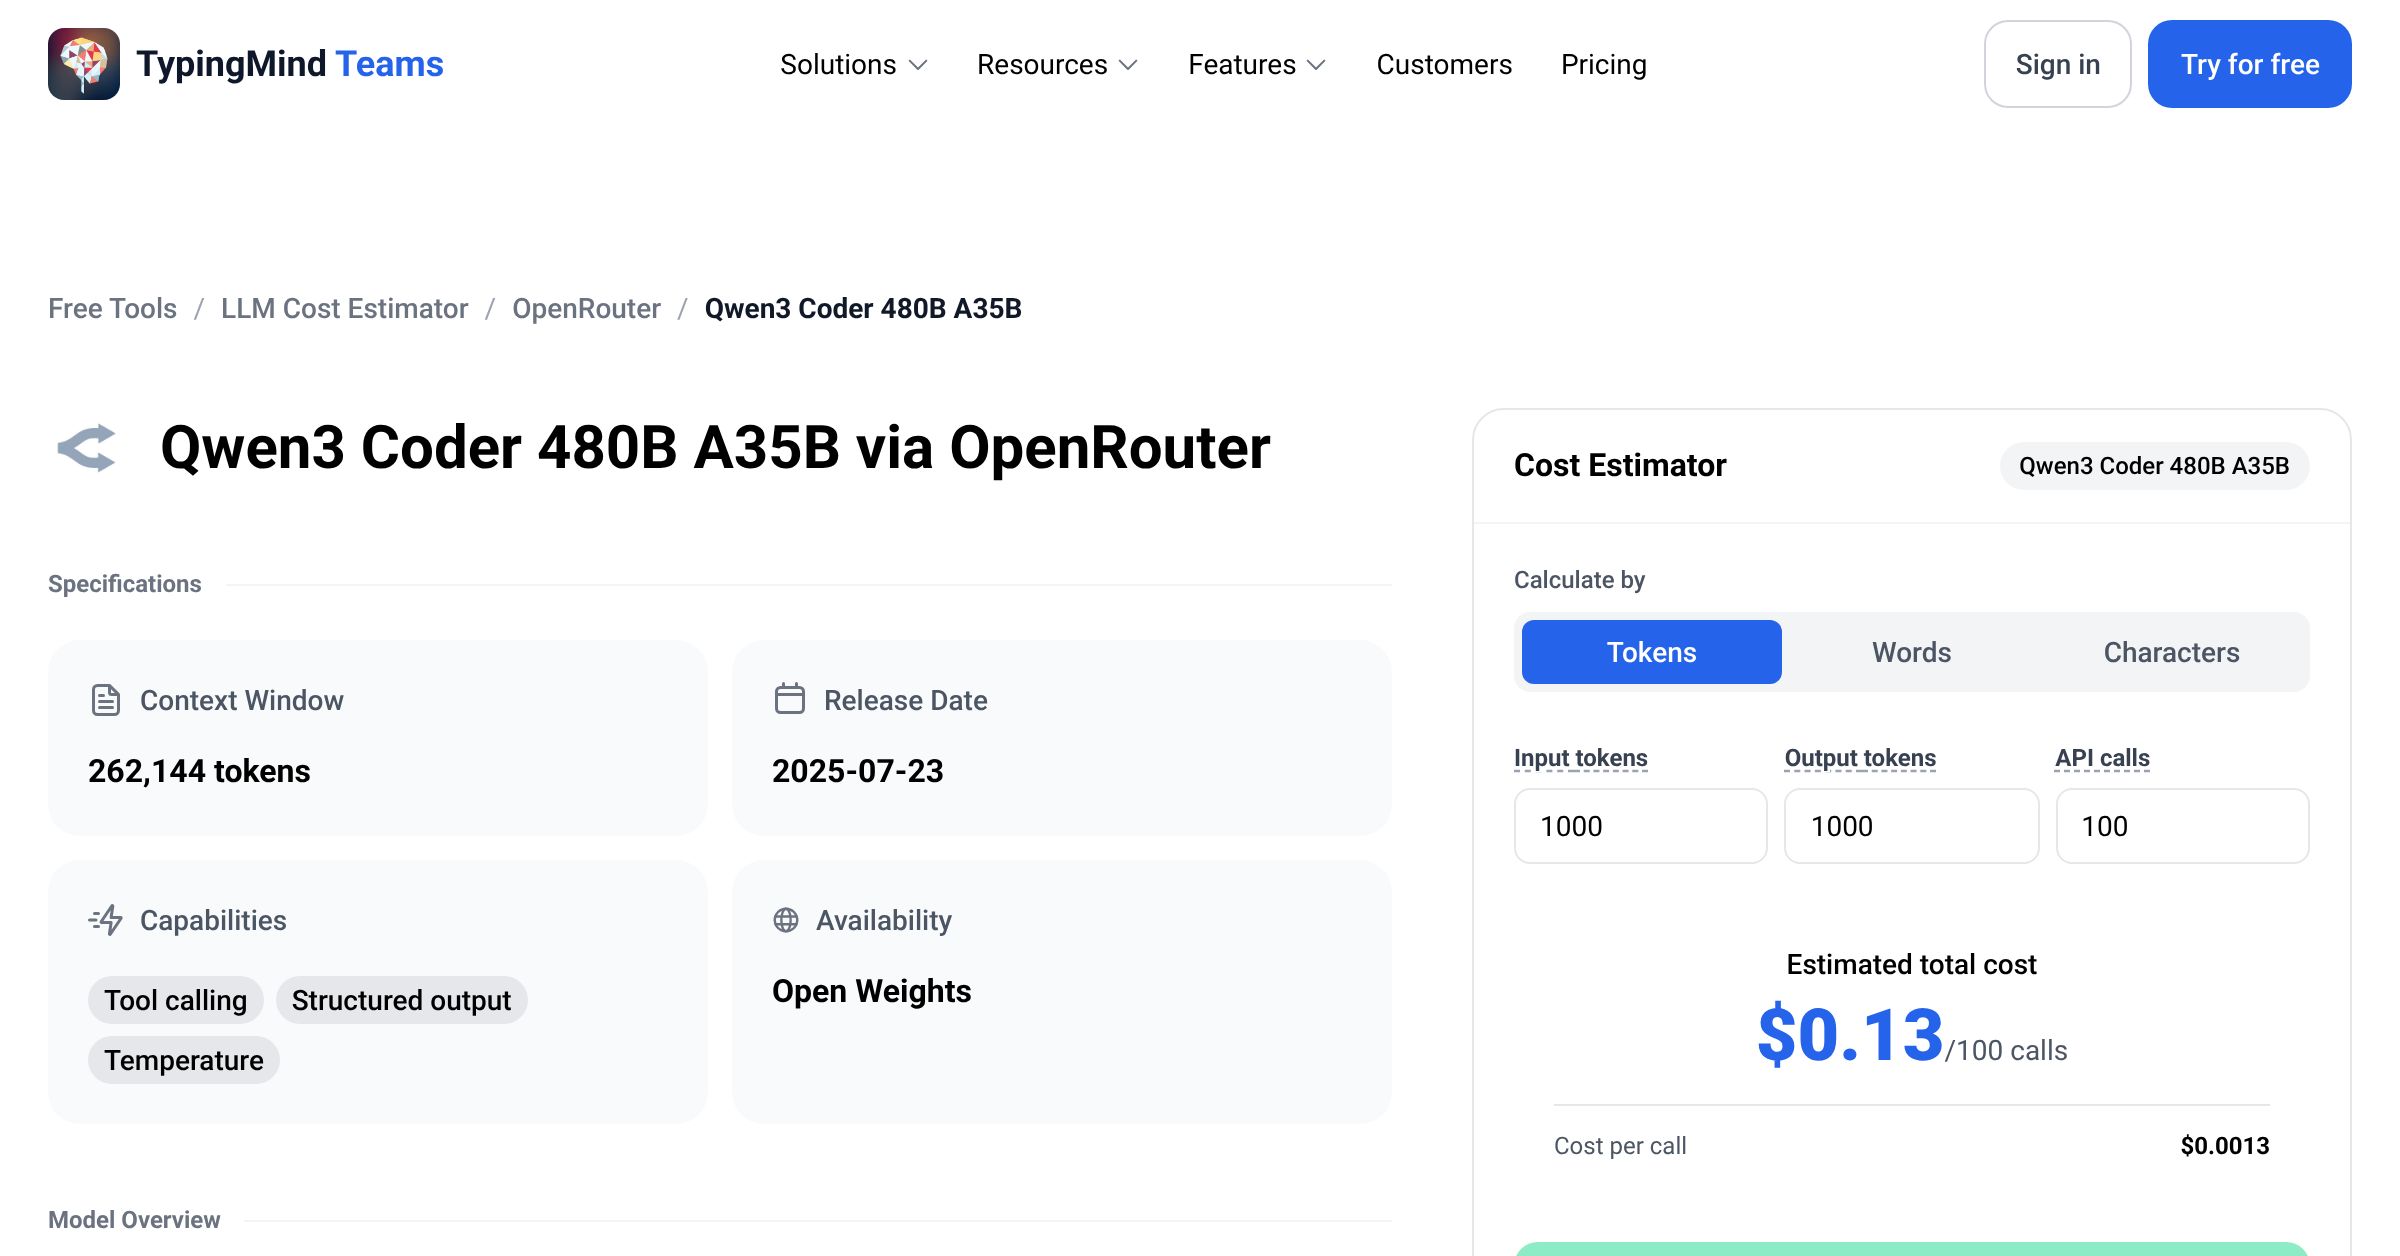Go to OpenRouter breadcrumb link
Image resolution: width=2400 pixels, height=1256 pixels.
[586, 308]
